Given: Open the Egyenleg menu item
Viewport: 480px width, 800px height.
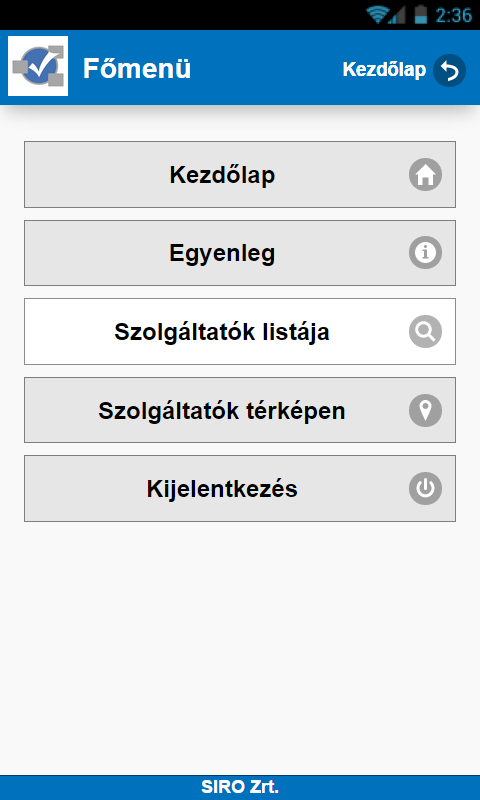Looking at the screenshot, I should click(x=240, y=253).
